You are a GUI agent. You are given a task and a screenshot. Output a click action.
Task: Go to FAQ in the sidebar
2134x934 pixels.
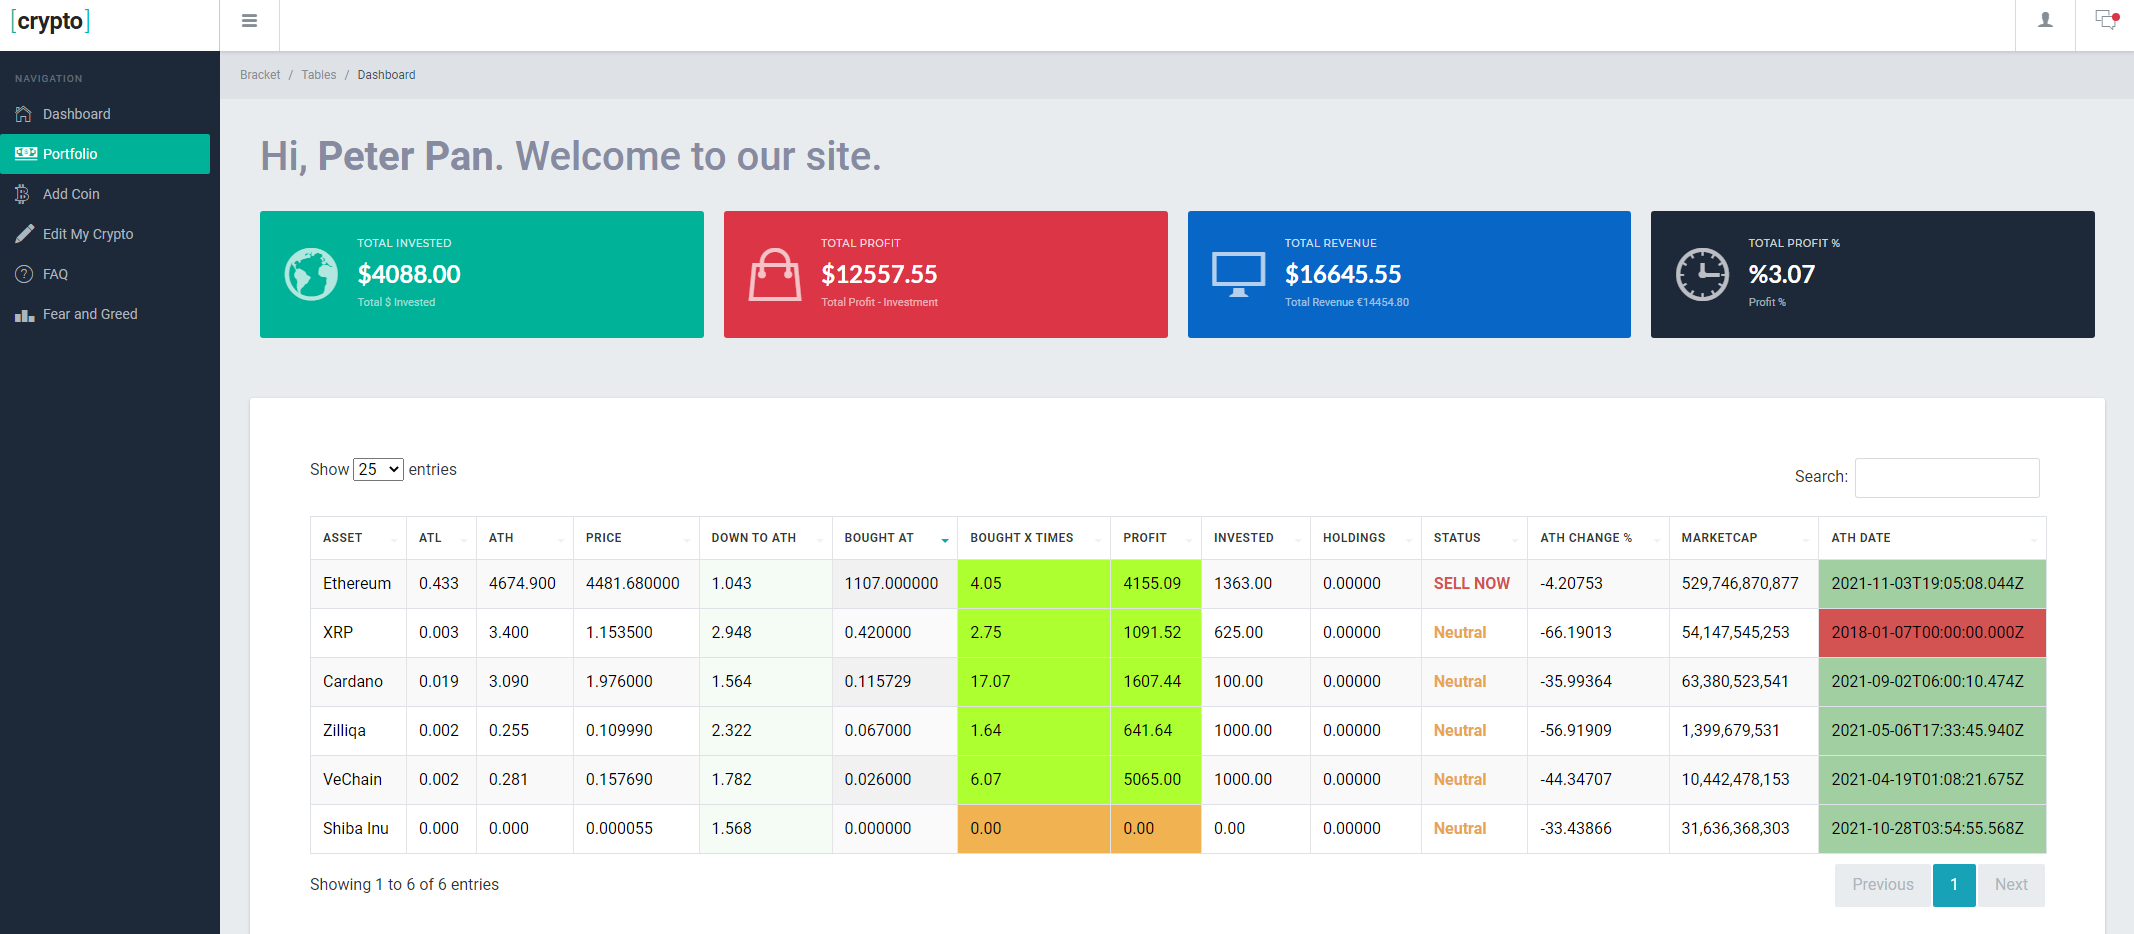click(55, 274)
